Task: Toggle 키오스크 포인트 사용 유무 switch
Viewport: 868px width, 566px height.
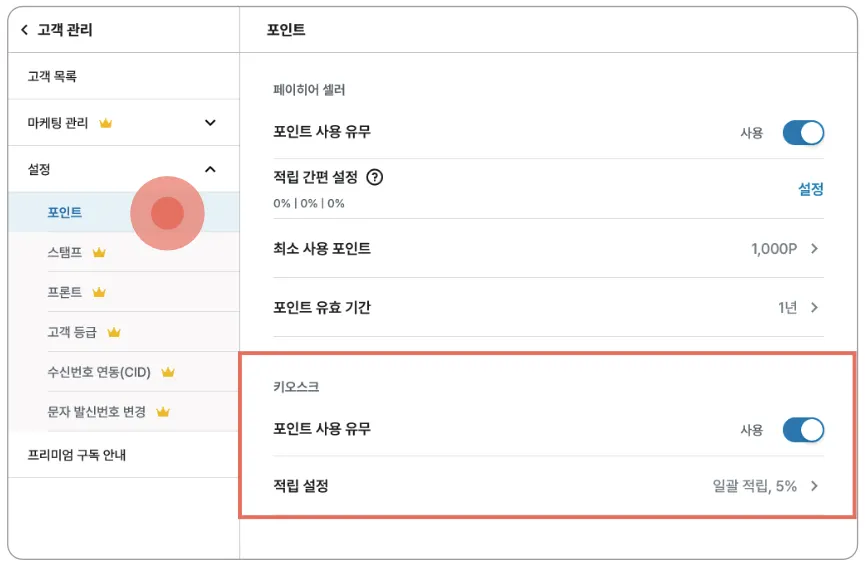Action: tap(803, 430)
